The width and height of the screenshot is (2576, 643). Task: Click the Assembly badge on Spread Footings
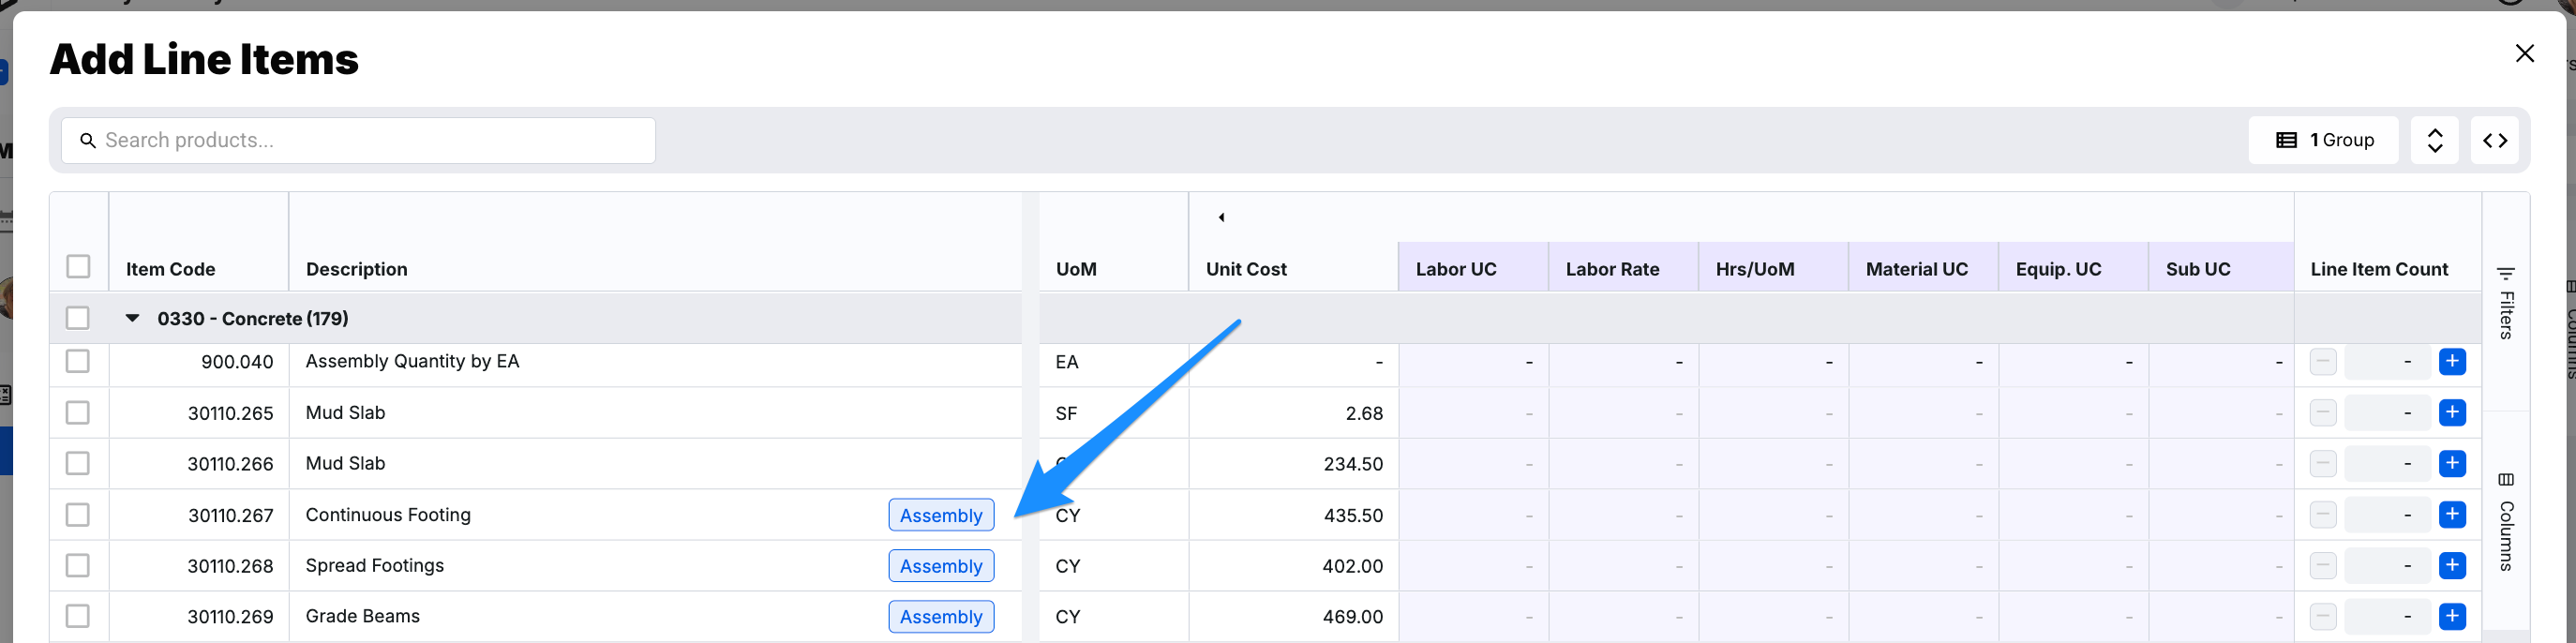940,566
